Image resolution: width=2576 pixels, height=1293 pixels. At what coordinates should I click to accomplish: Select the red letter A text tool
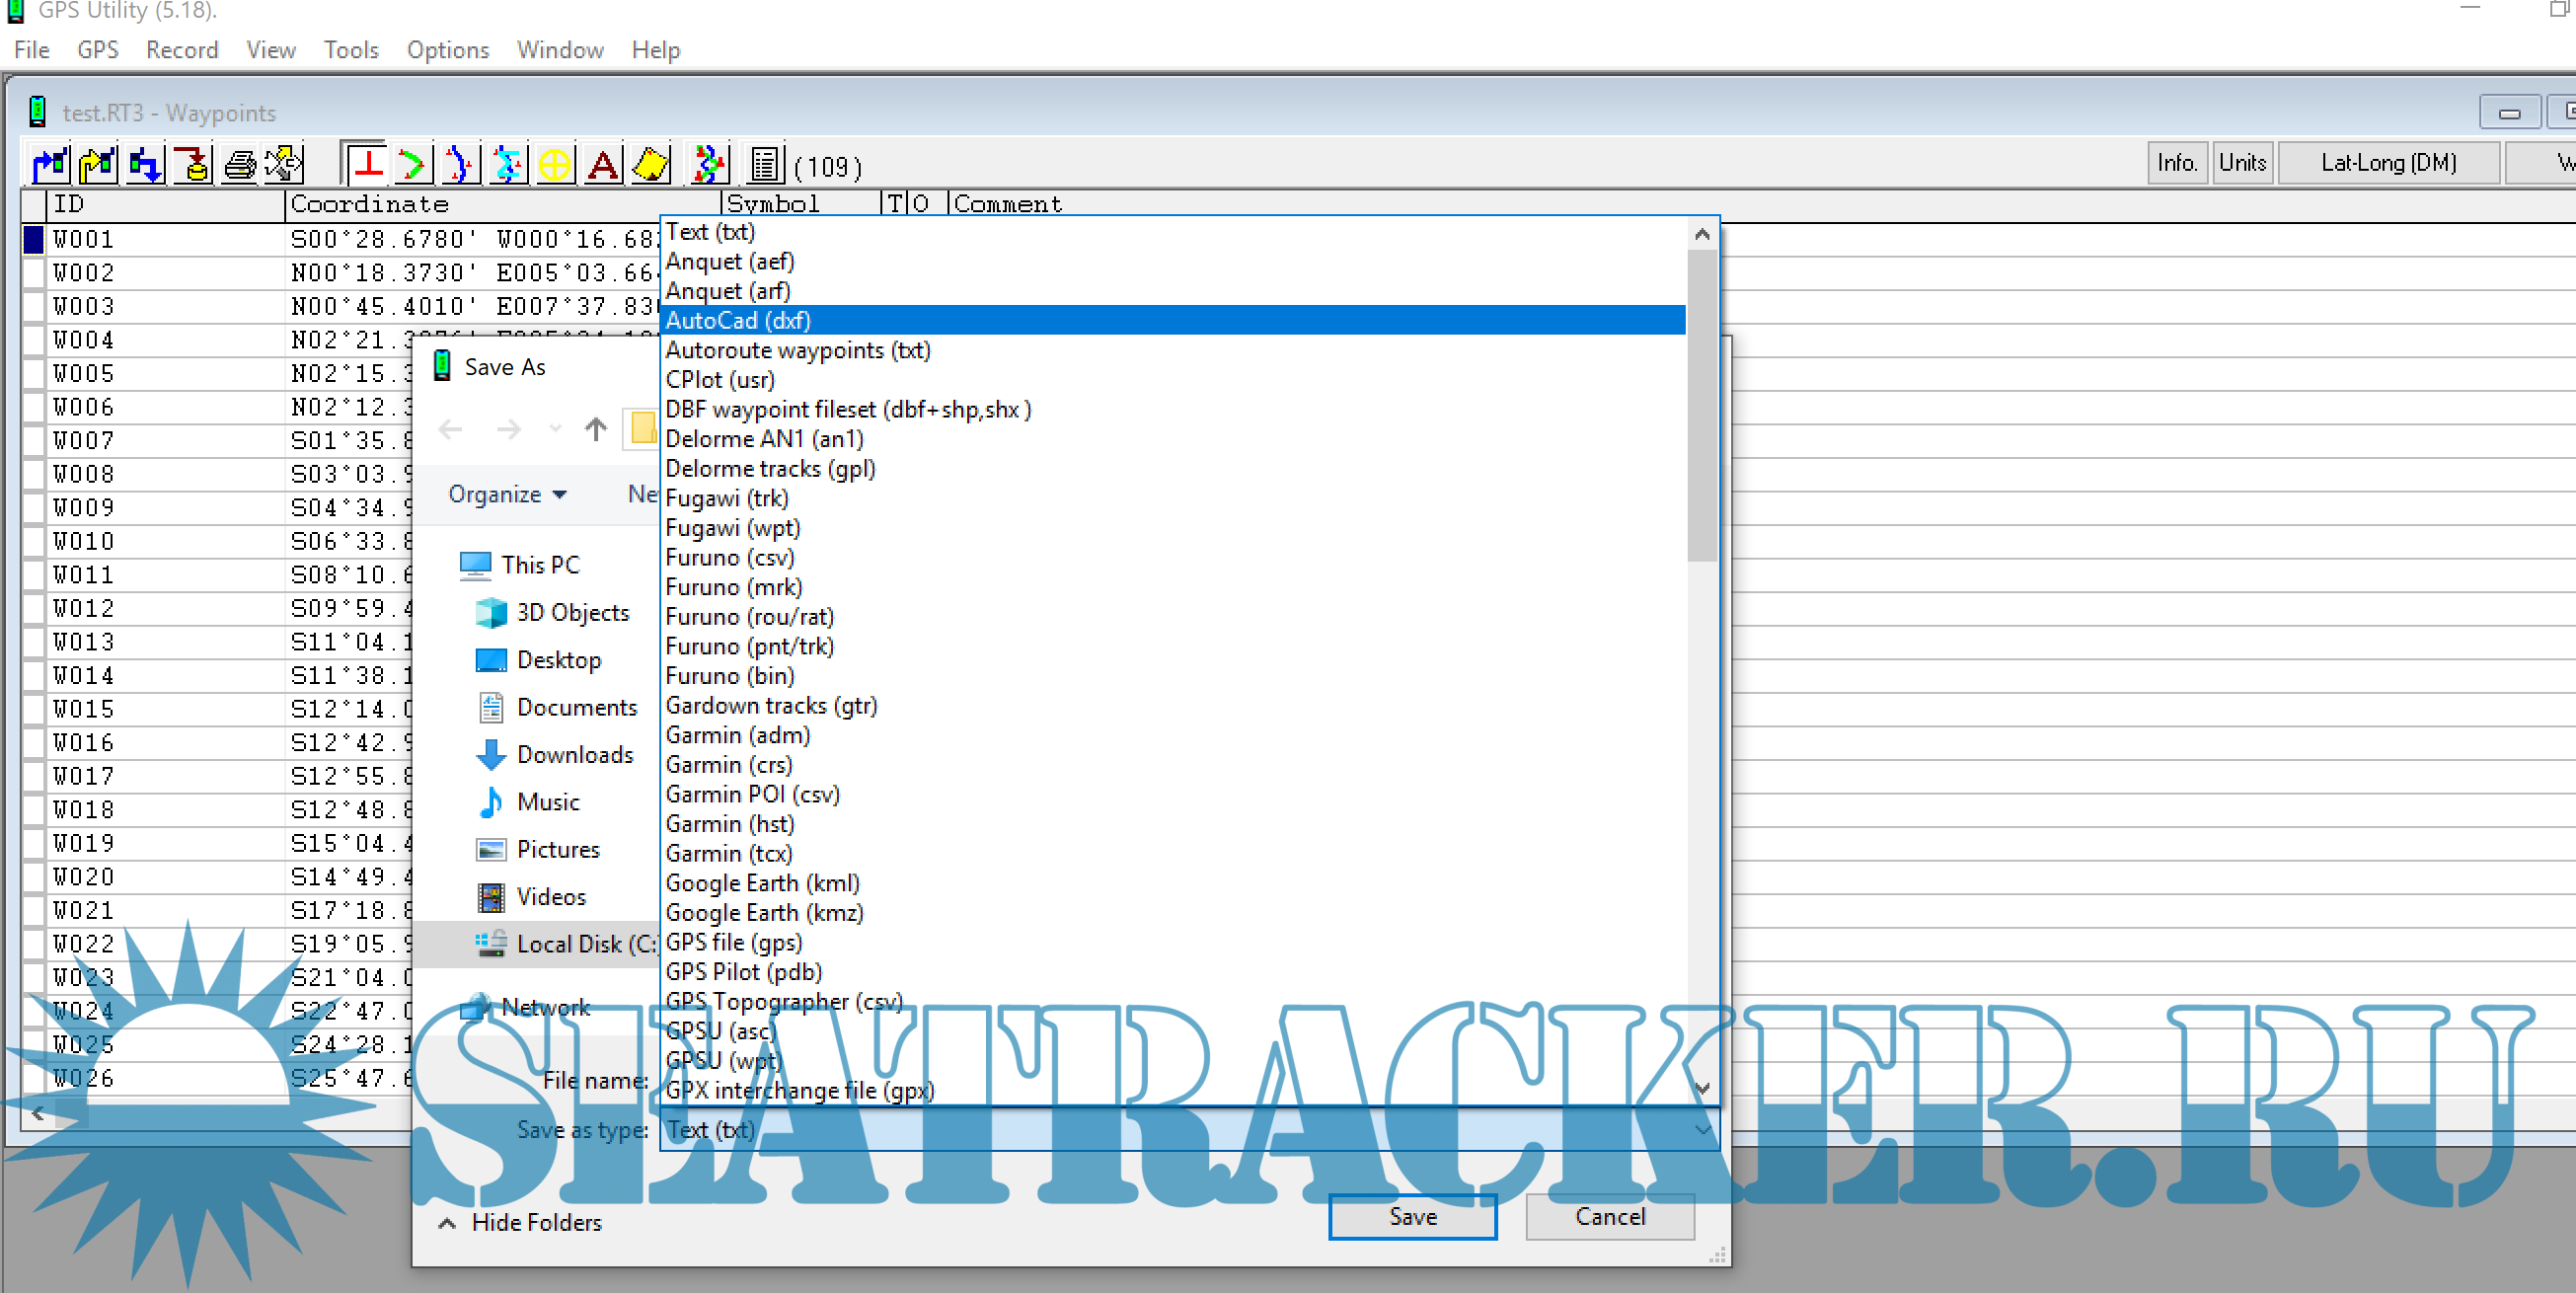tap(603, 164)
